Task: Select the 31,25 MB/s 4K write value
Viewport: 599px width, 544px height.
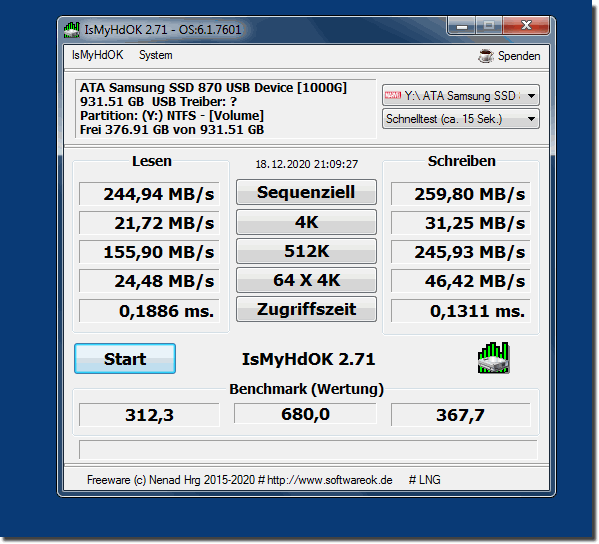Action: [461, 223]
